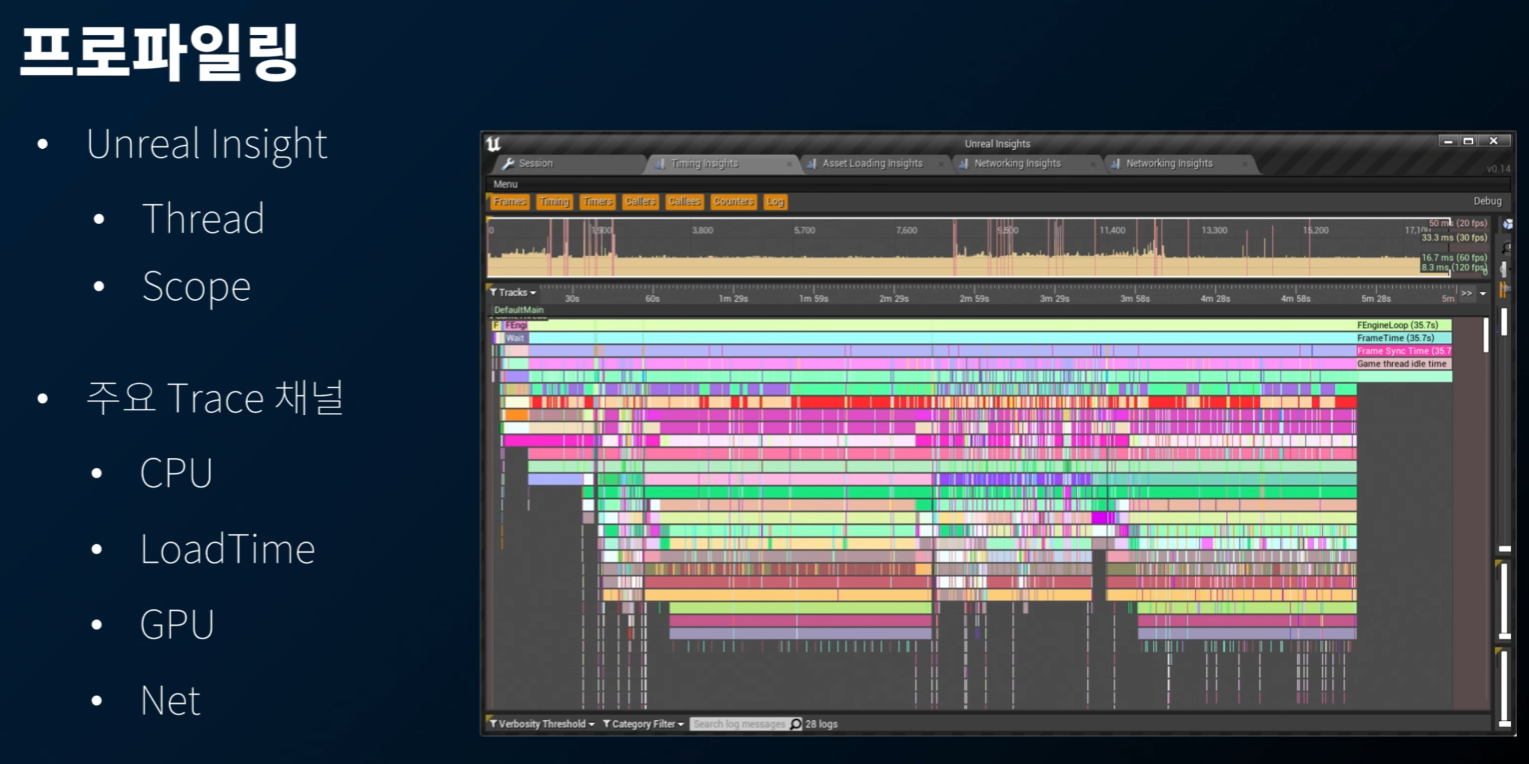Toggle the Timers panel button
This screenshot has height=764, width=1529.
pos(597,202)
